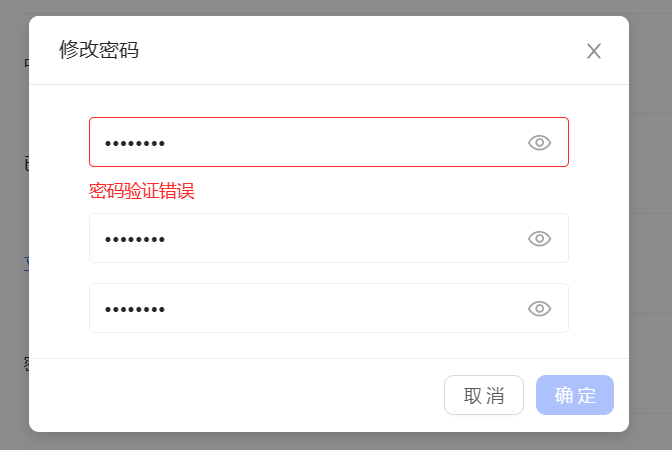Screen dimensions: 672x450
Task: Reveal the first password's hidden characters
Action: [539, 142]
